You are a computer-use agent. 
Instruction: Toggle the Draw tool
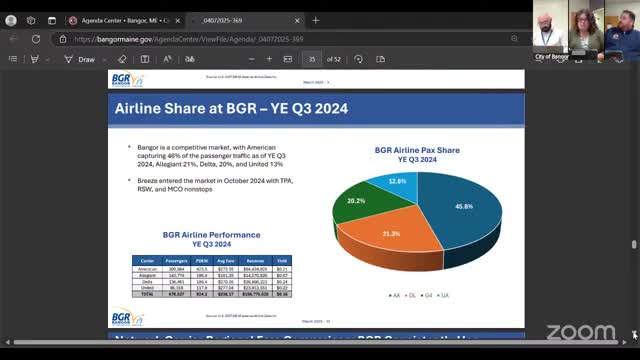(80, 59)
